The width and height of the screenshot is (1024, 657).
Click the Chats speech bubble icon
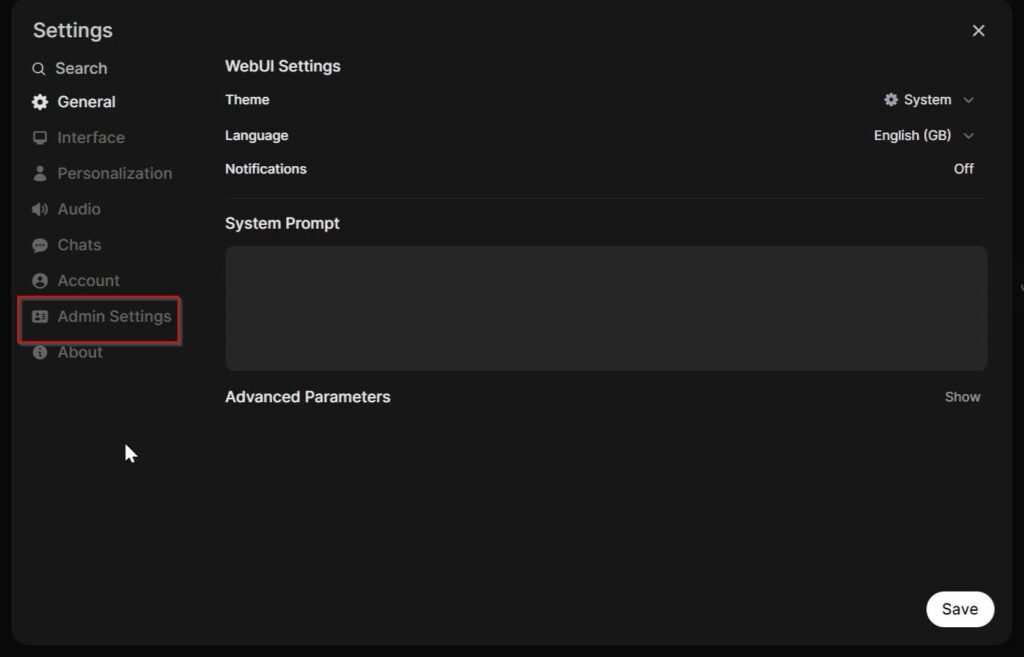click(x=40, y=245)
